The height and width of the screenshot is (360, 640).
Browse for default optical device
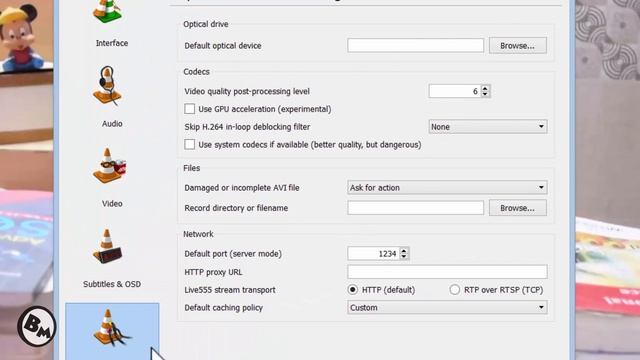coord(518,45)
